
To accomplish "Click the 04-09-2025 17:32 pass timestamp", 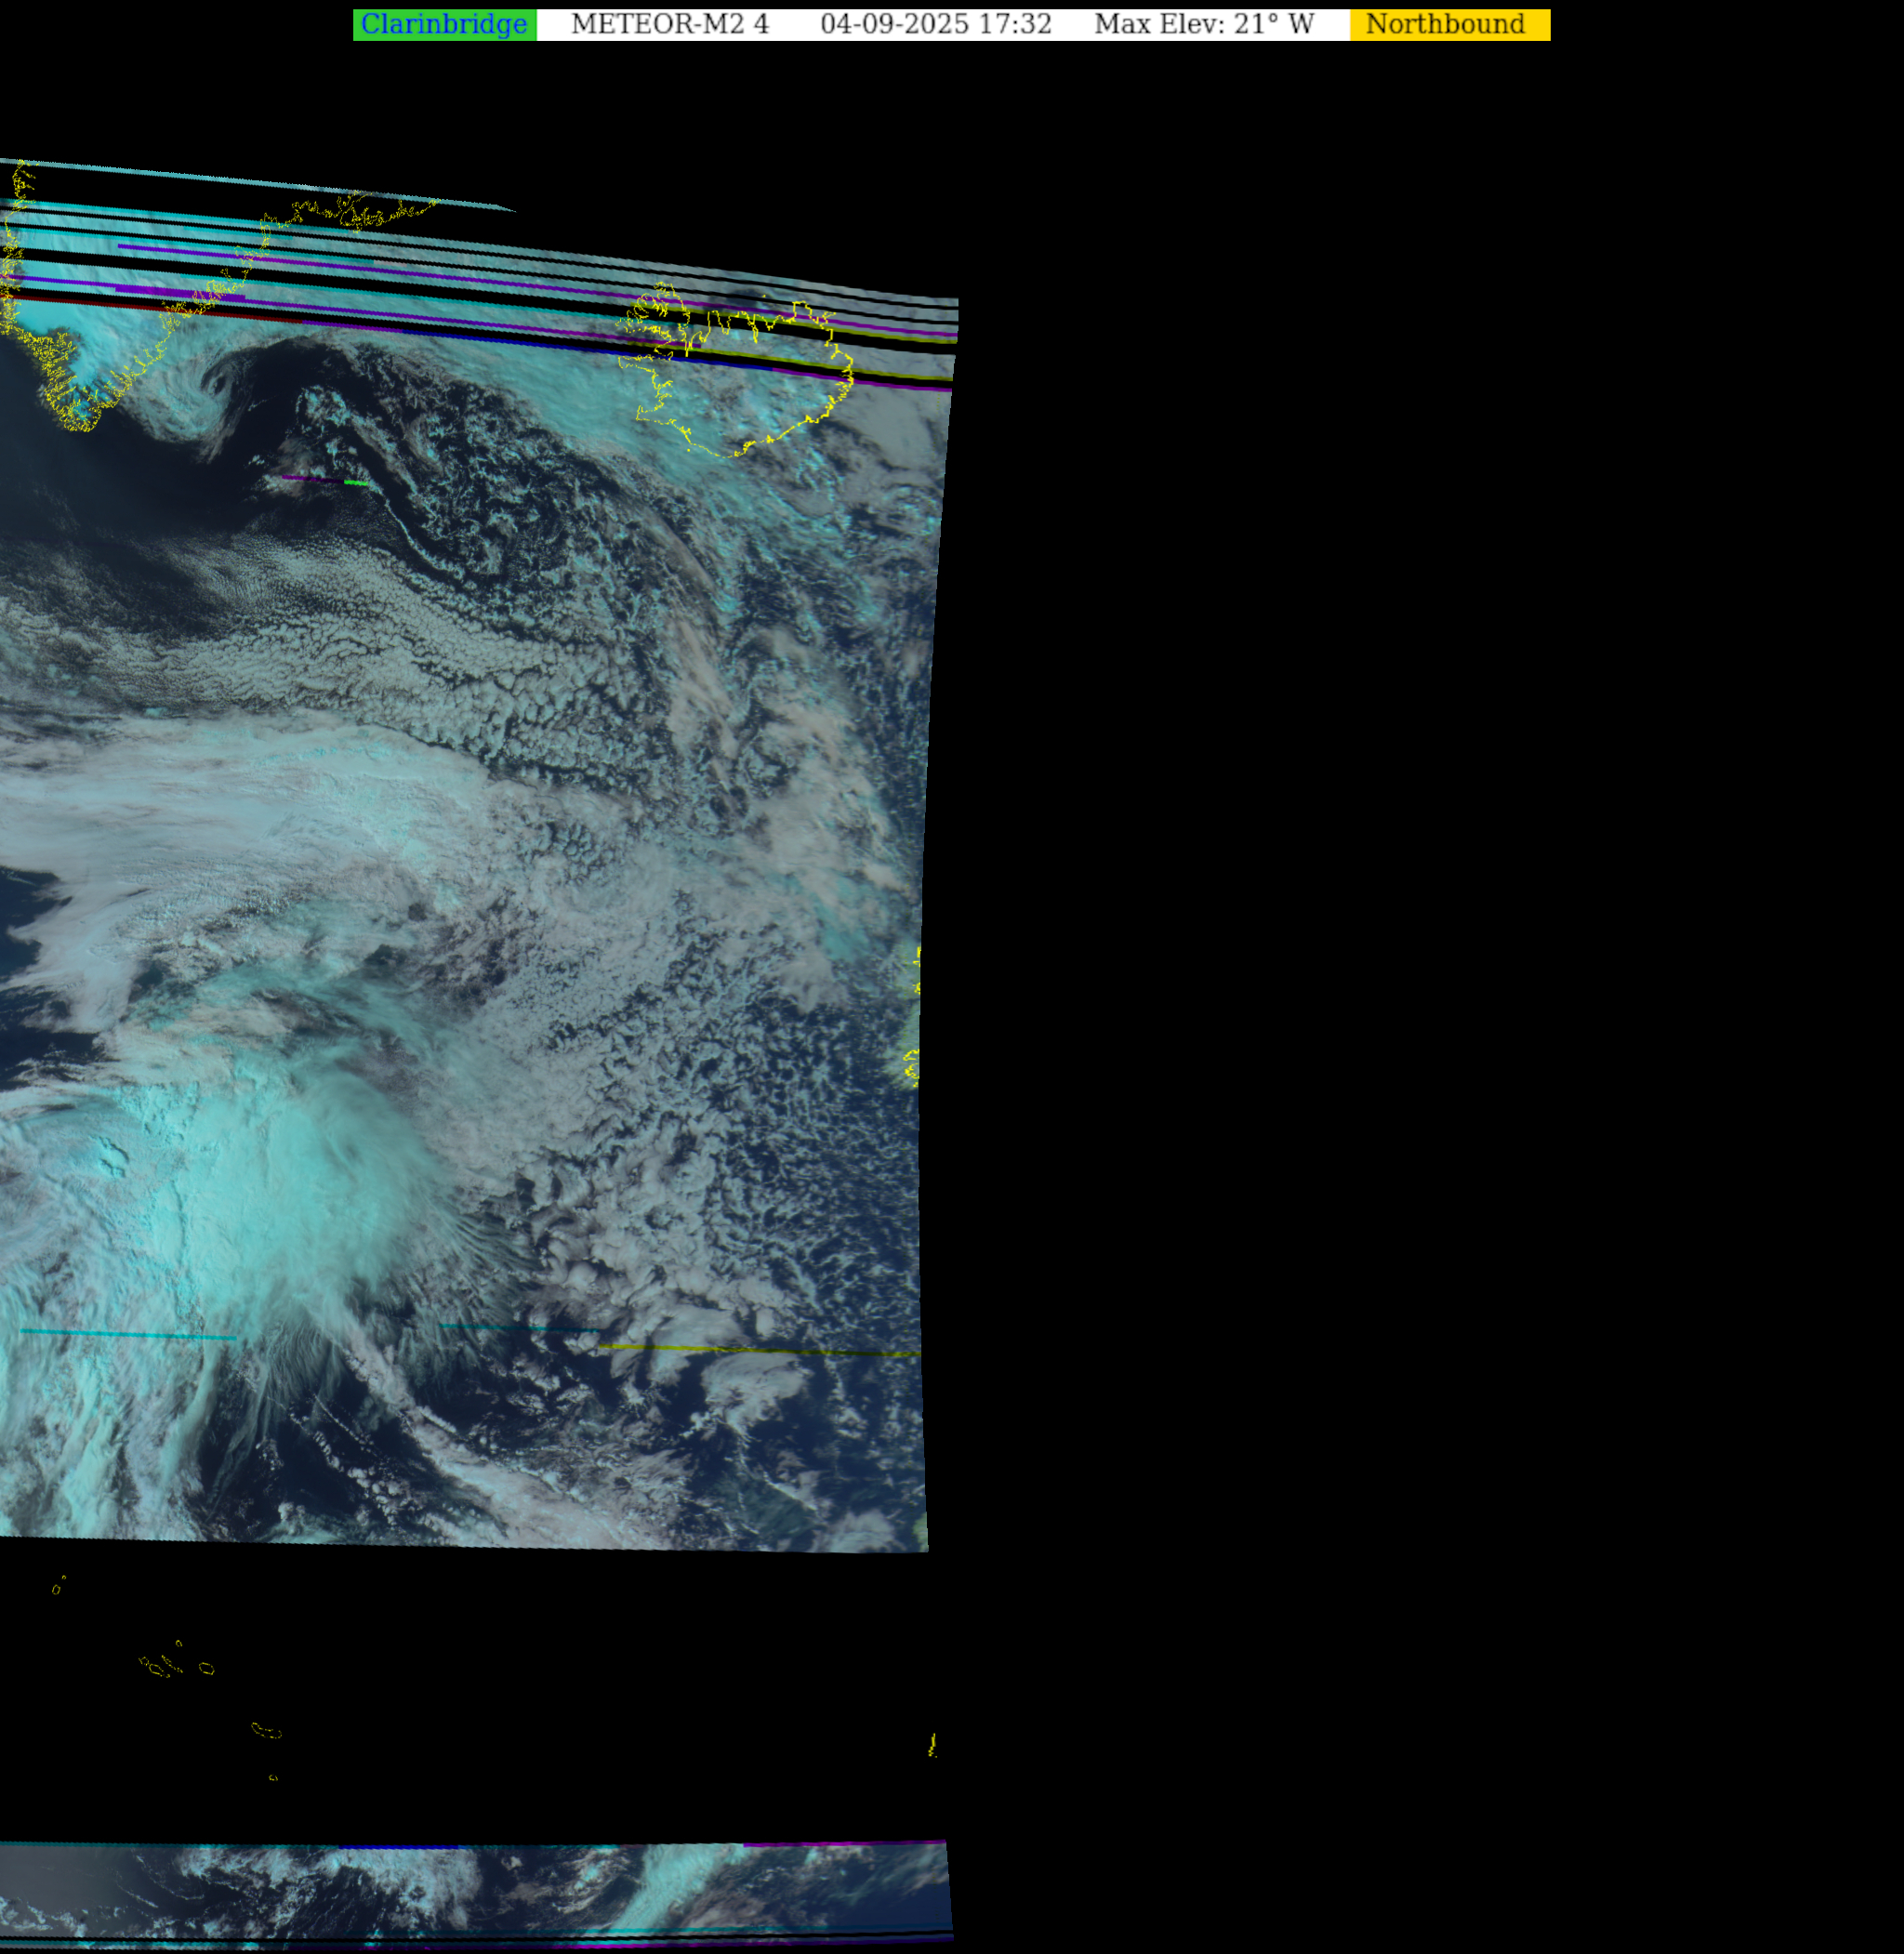I will 936,25.
